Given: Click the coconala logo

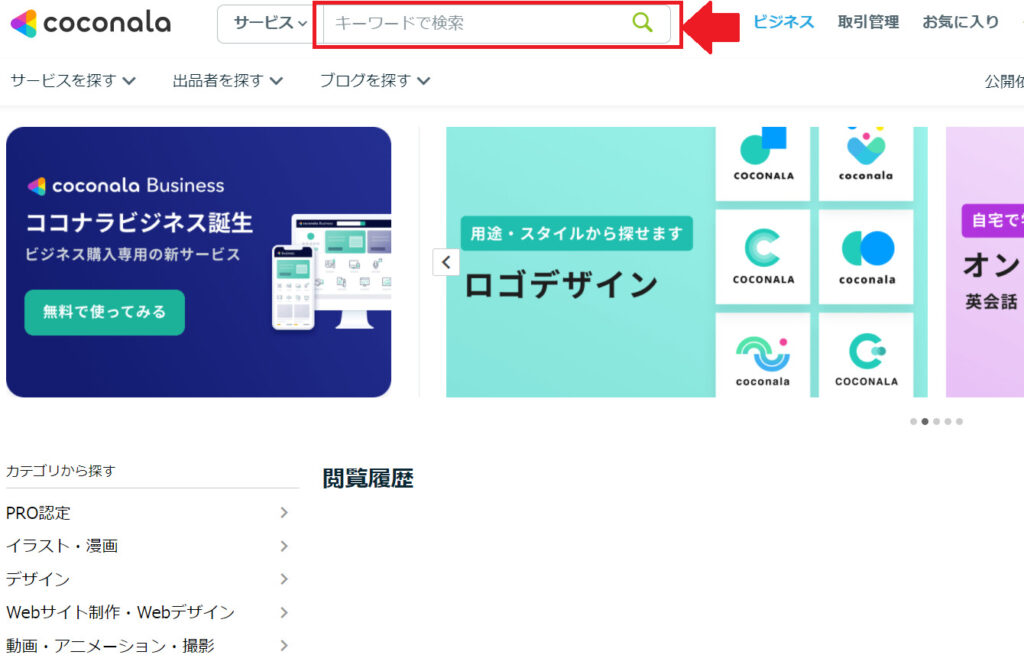Looking at the screenshot, I should coord(91,24).
